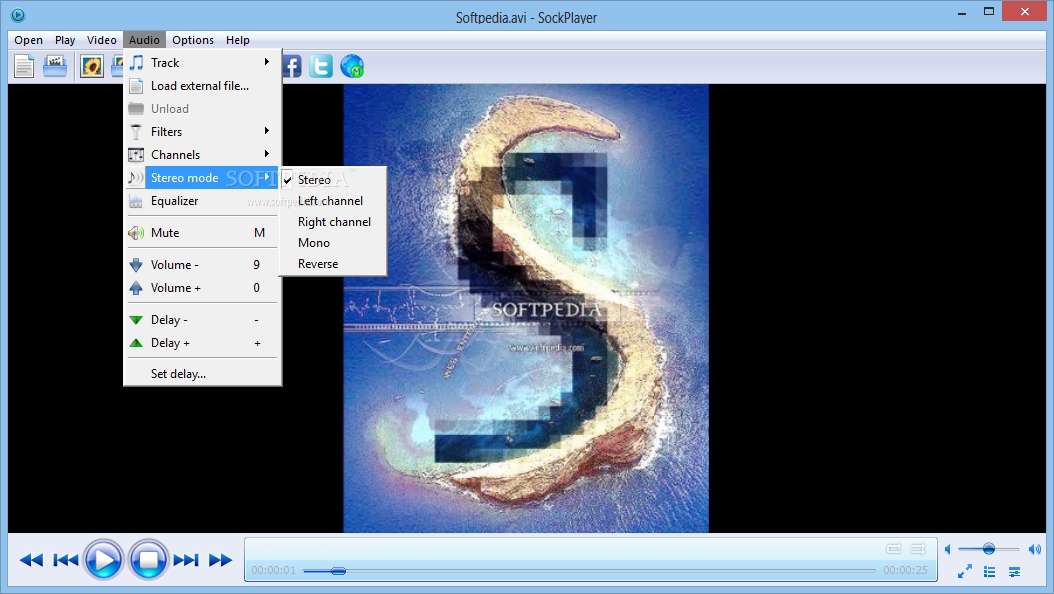Click the total duration 00:00:25
Image resolution: width=1054 pixels, height=594 pixels.
(x=905, y=570)
